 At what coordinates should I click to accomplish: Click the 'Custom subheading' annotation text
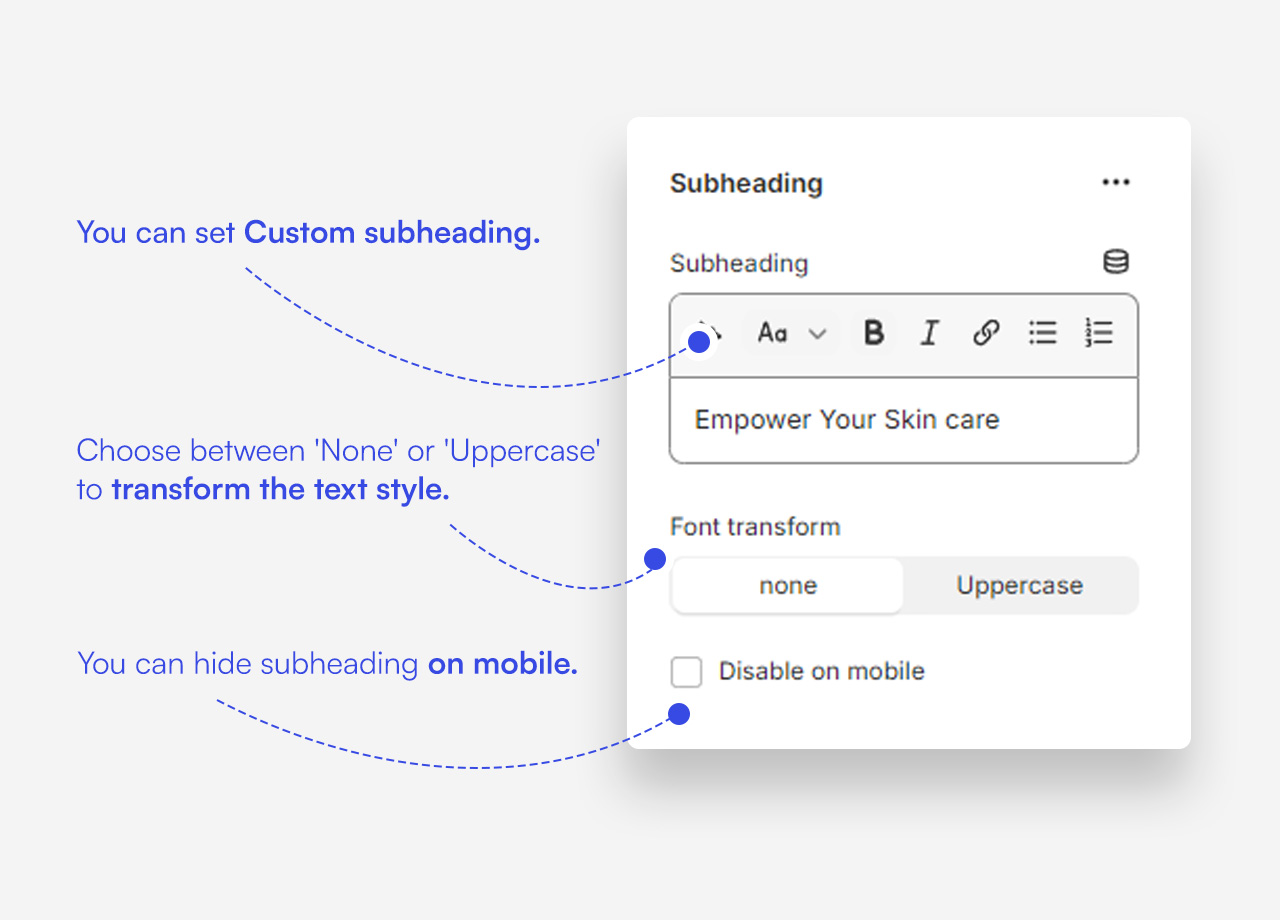(392, 233)
